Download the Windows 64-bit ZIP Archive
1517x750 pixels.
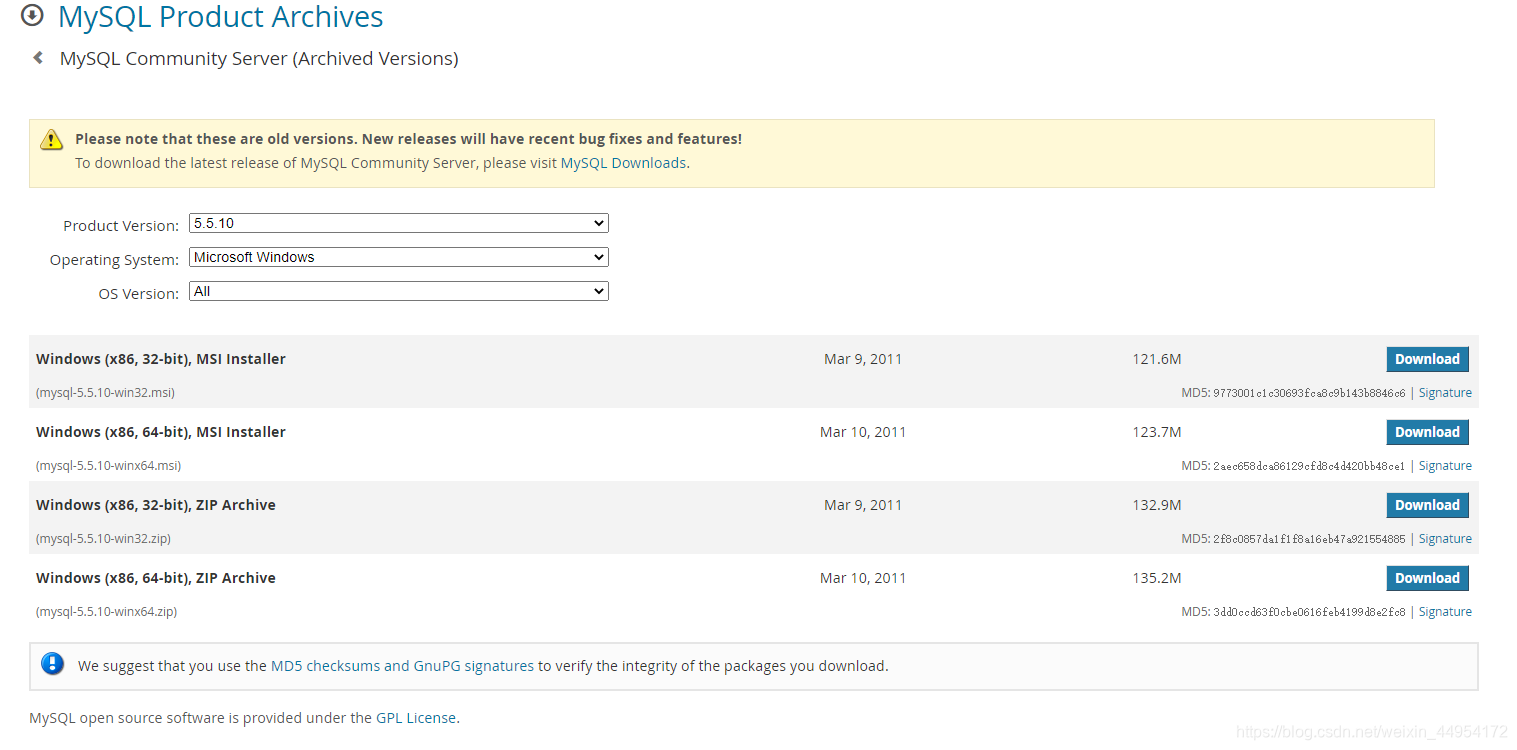1427,578
